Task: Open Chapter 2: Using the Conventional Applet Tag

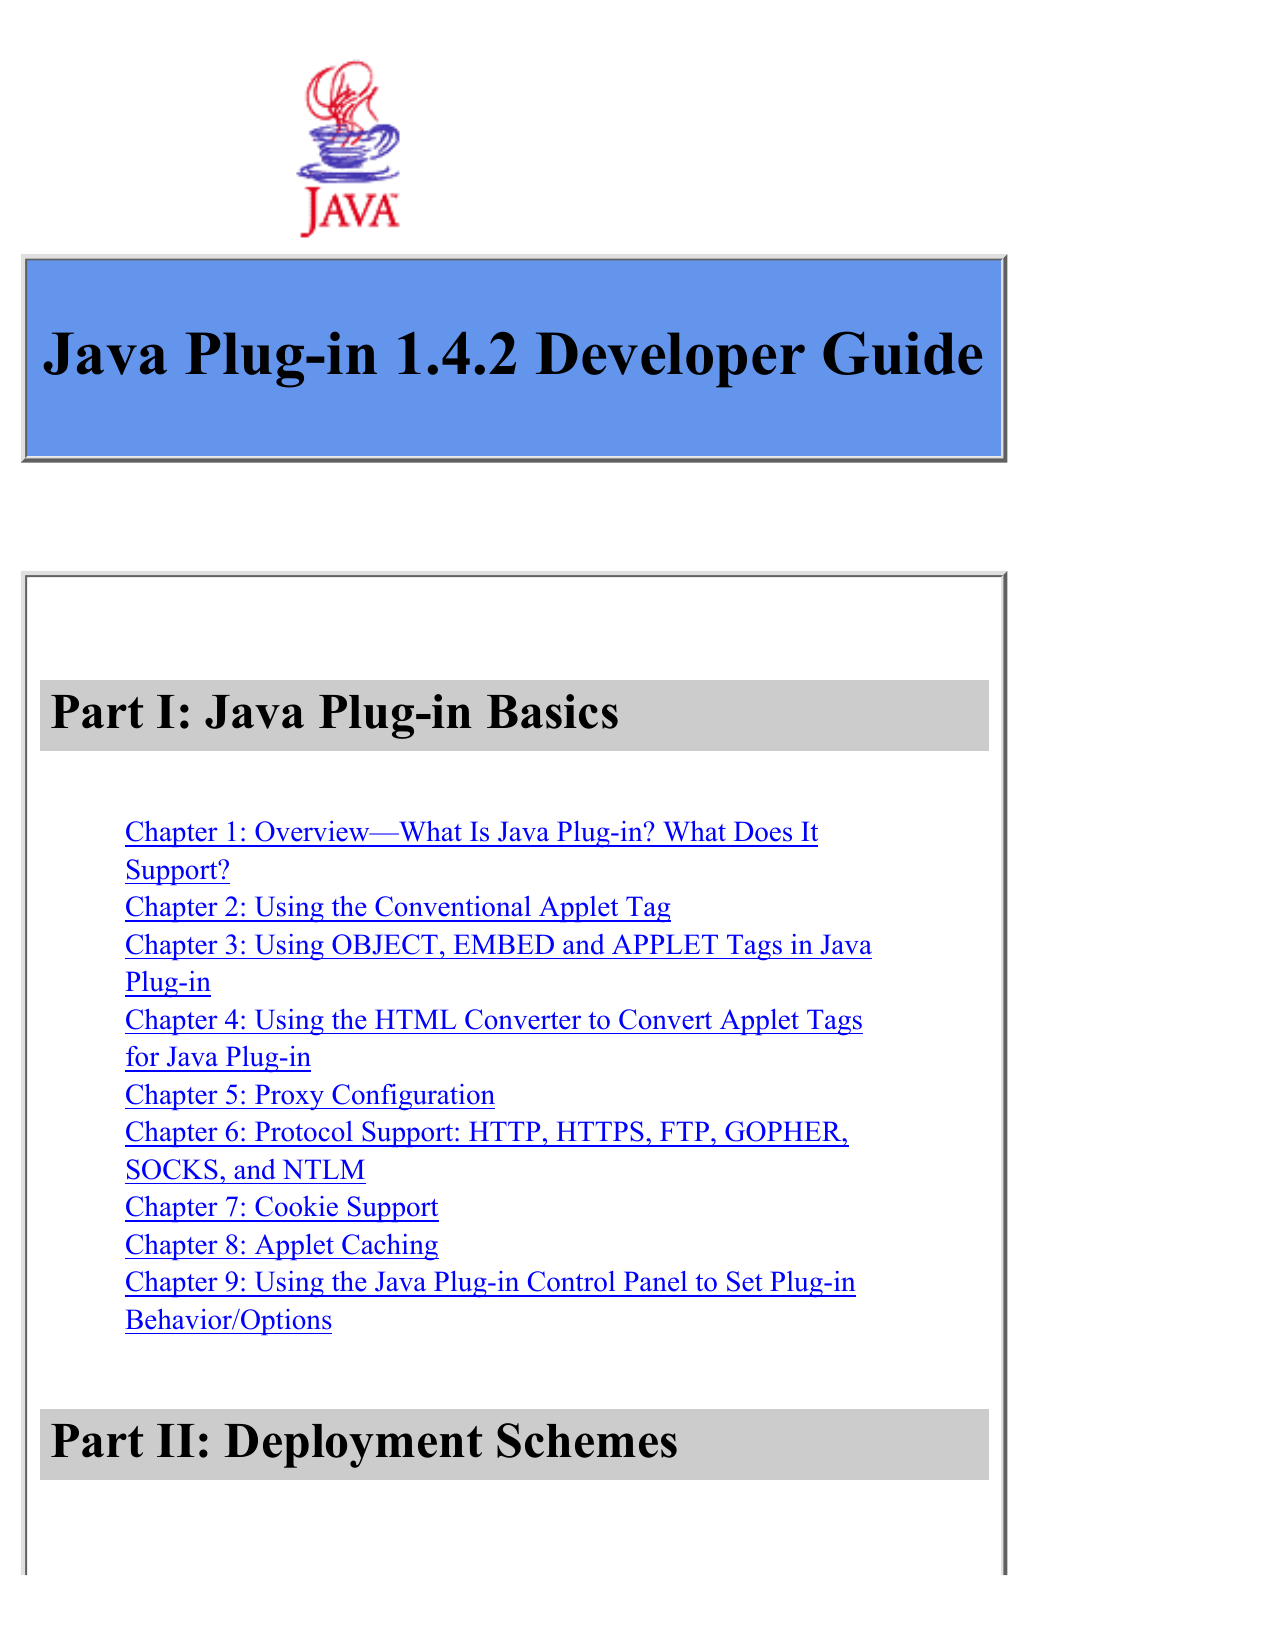Action: coord(397,907)
